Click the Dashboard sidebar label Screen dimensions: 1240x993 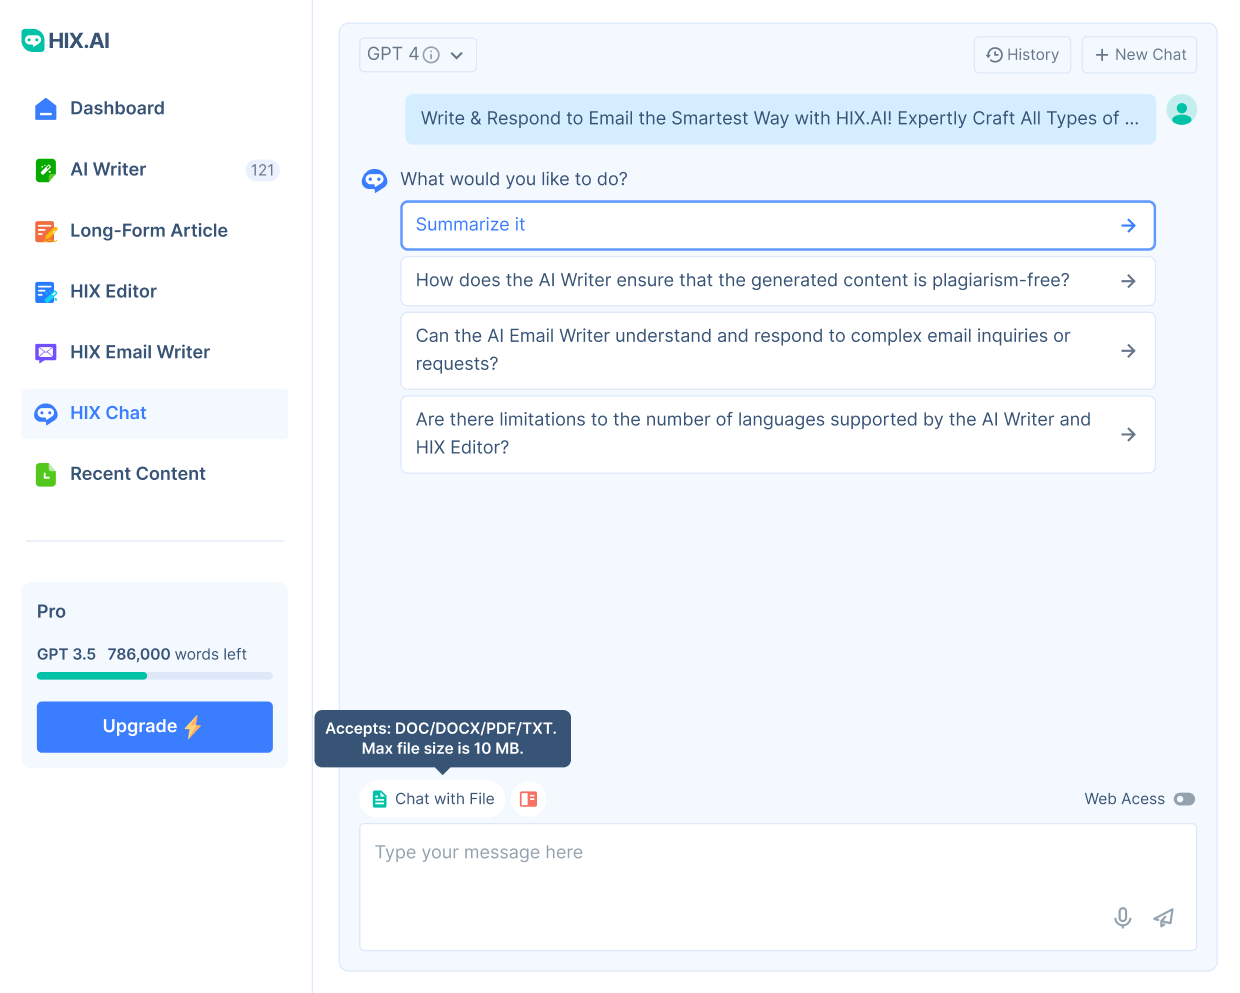117,109
